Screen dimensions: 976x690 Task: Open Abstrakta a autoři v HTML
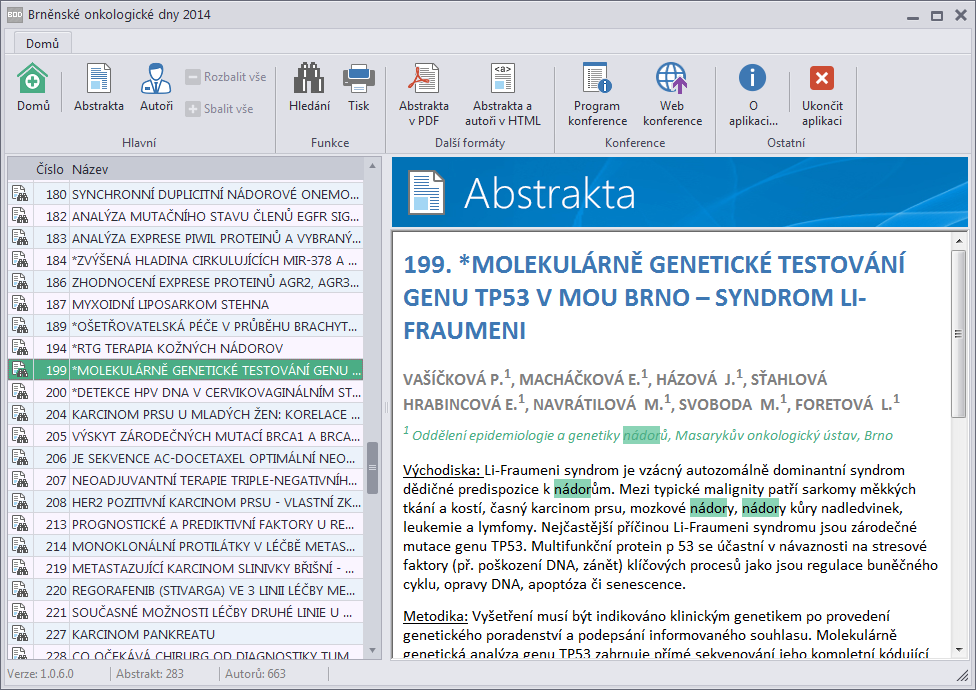502,95
